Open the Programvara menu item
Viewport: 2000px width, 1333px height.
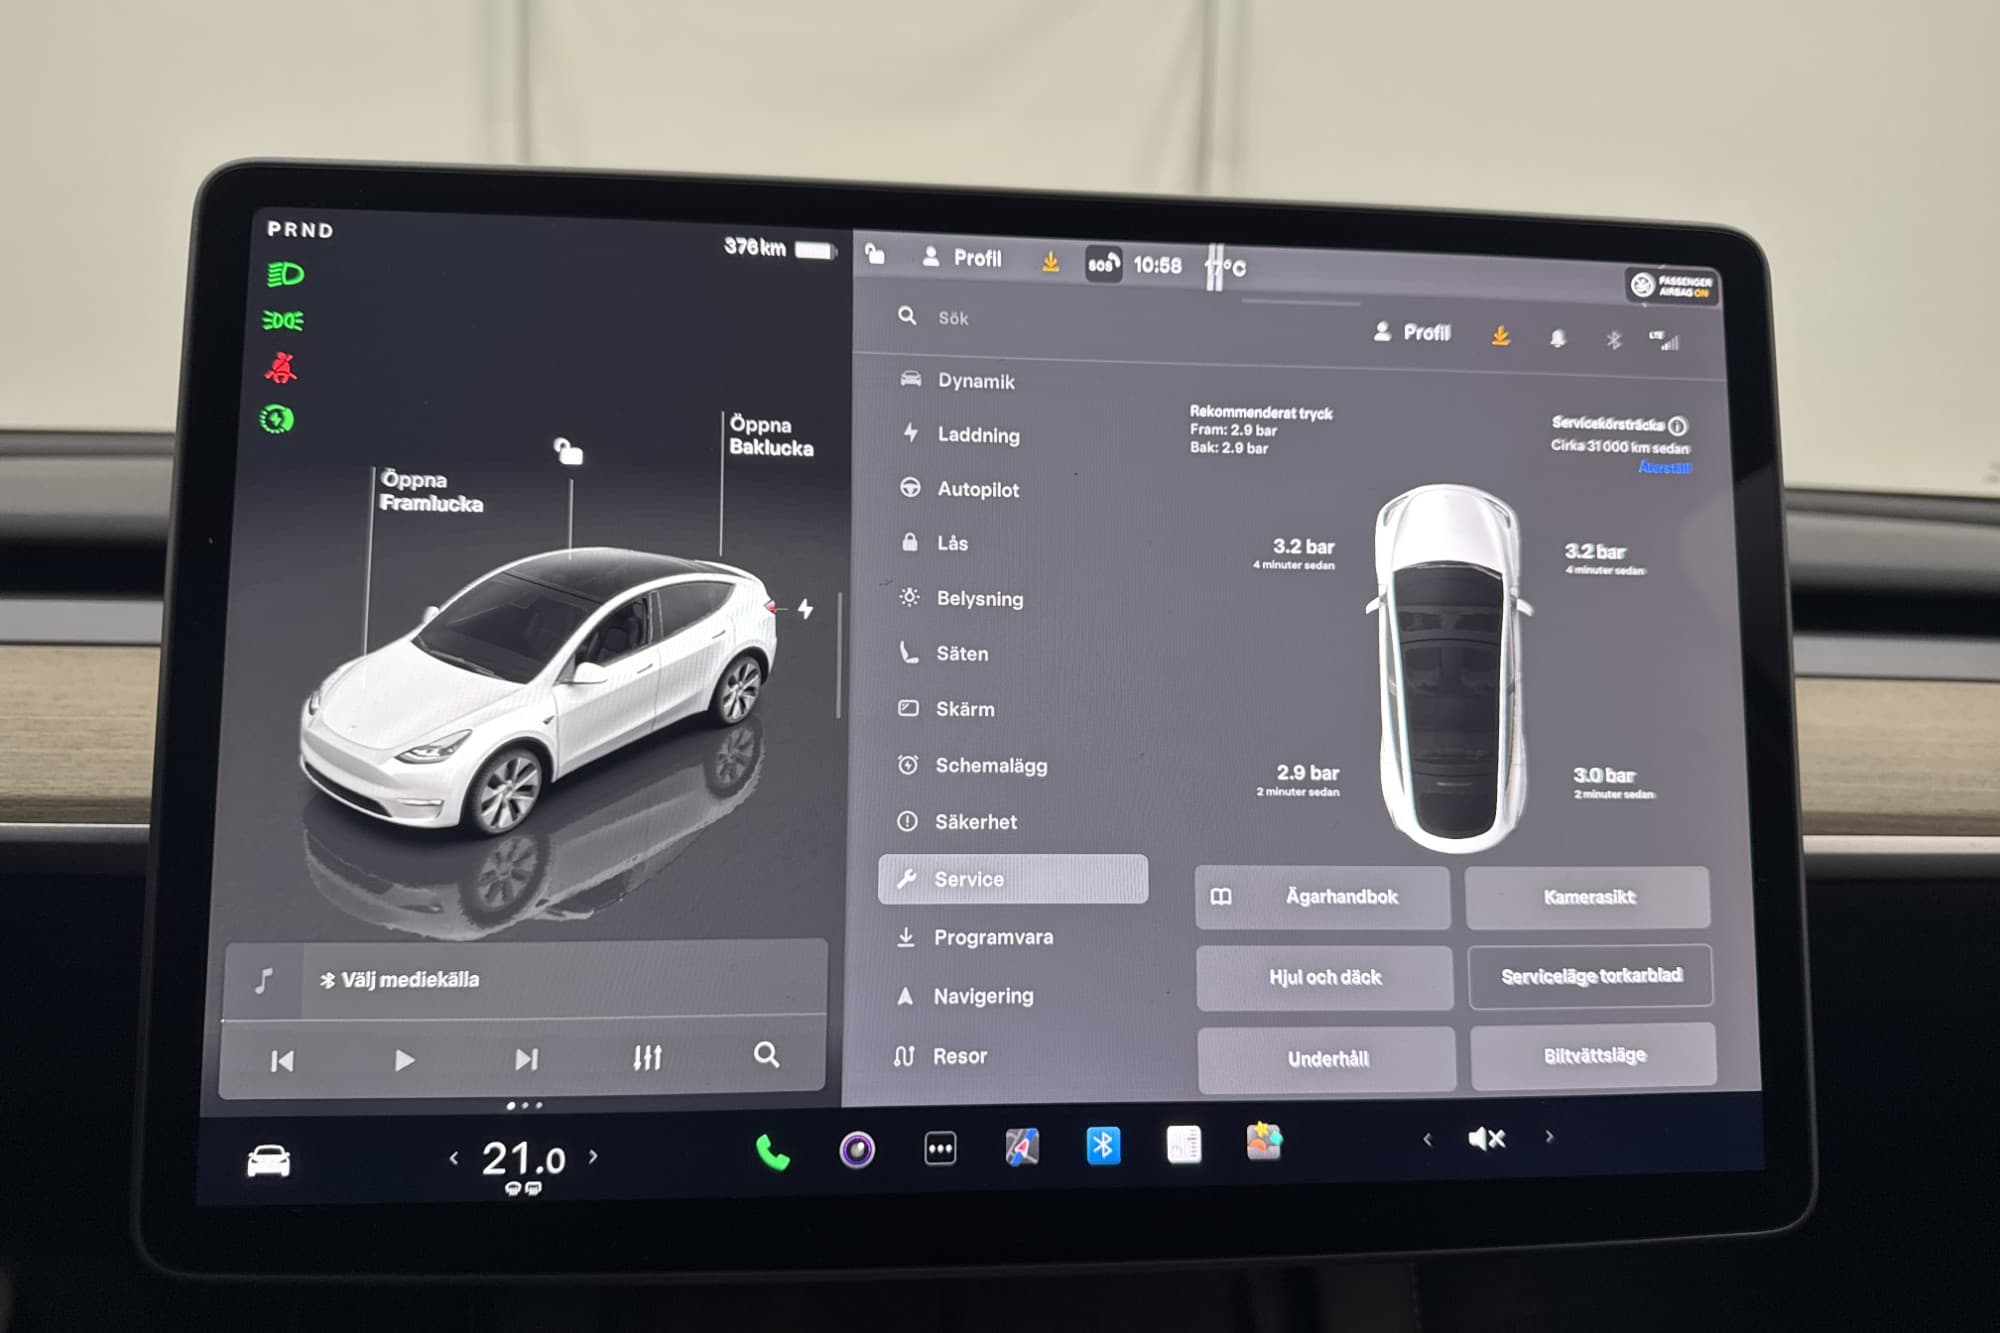click(x=992, y=937)
